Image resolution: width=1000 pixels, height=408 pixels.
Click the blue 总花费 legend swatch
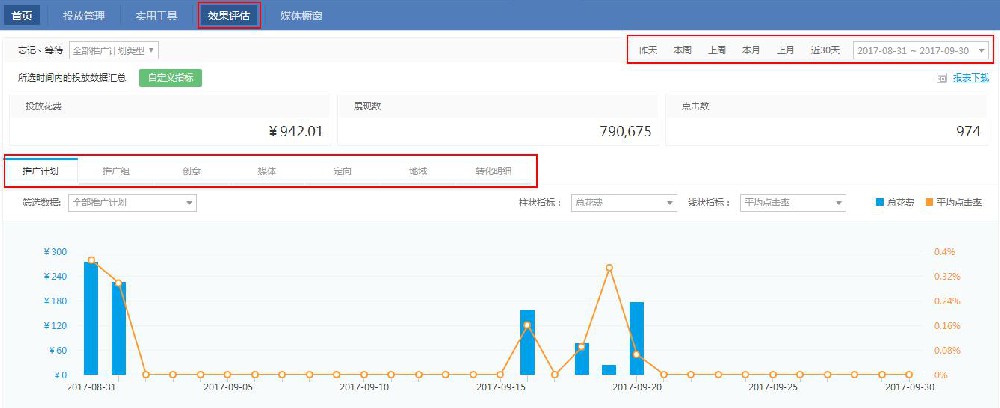point(880,203)
